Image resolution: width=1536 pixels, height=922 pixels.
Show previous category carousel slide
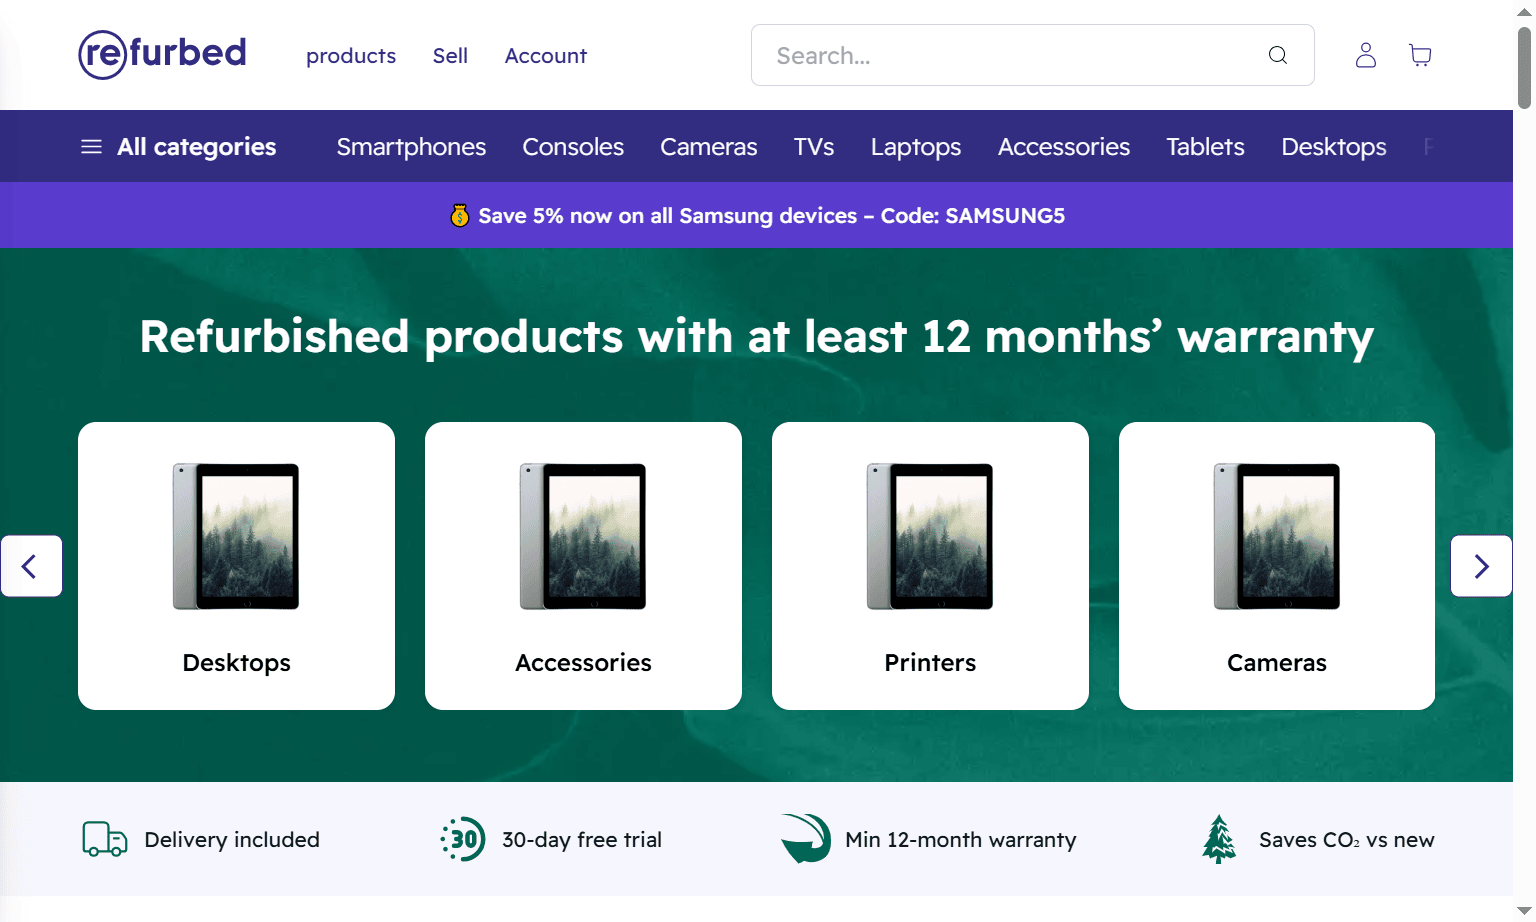pos(31,566)
